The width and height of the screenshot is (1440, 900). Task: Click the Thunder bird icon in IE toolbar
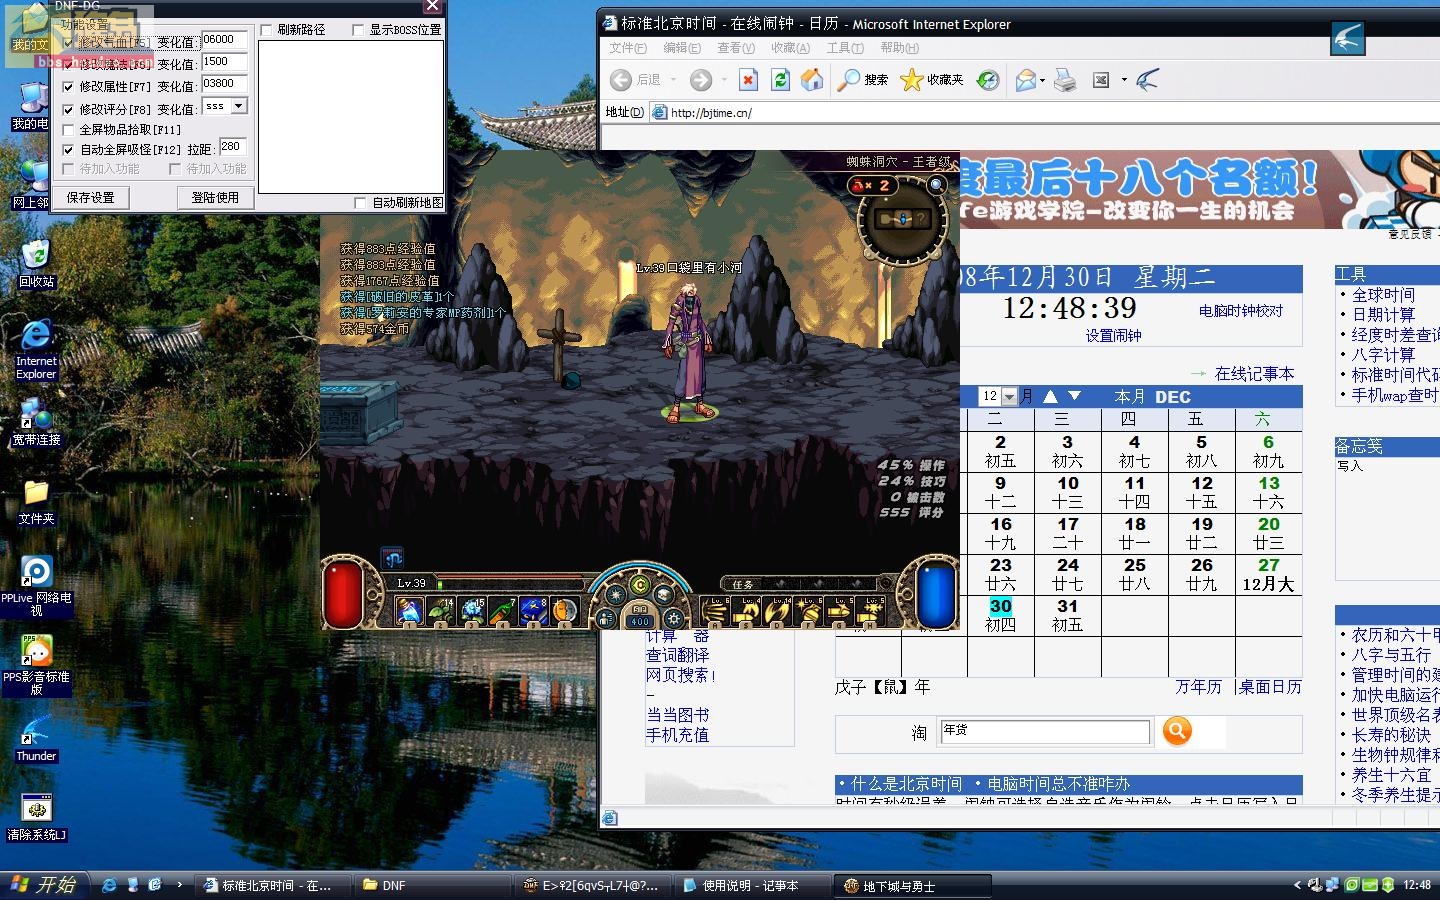pyautogui.click(x=1147, y=80)
